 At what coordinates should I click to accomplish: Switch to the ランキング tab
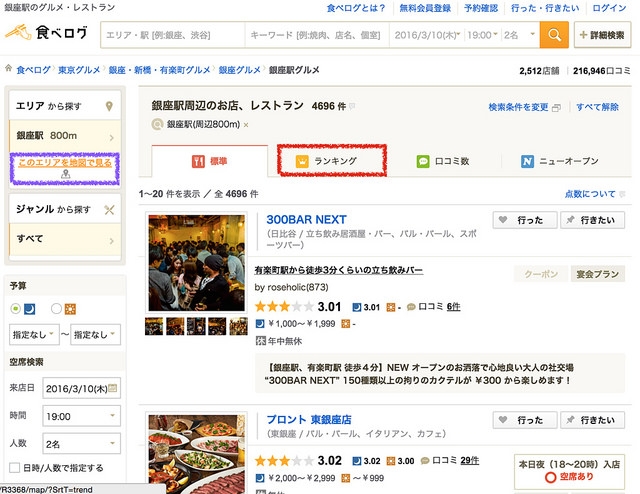pyautogui.click(x=332, y=161)
